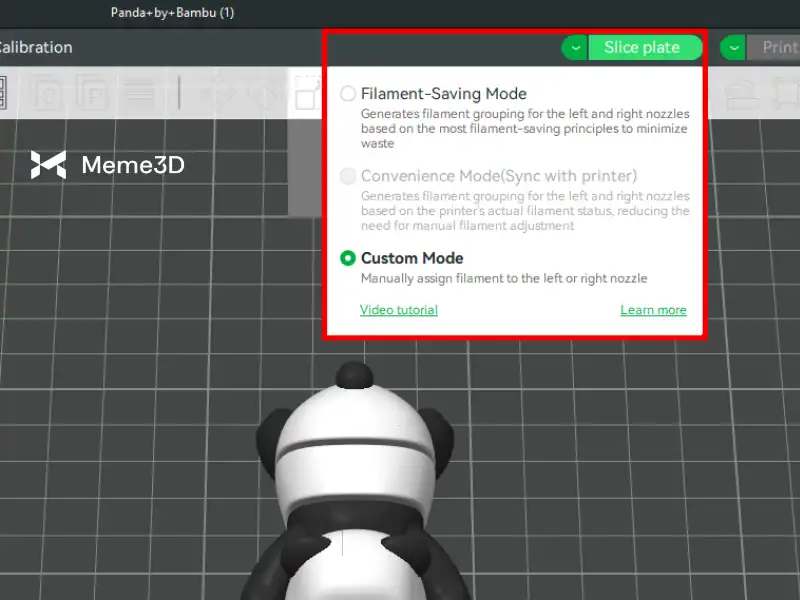Click the open-box icon right of the popup
This screenshot has width=800, height=600.
[x=741, y=93]
